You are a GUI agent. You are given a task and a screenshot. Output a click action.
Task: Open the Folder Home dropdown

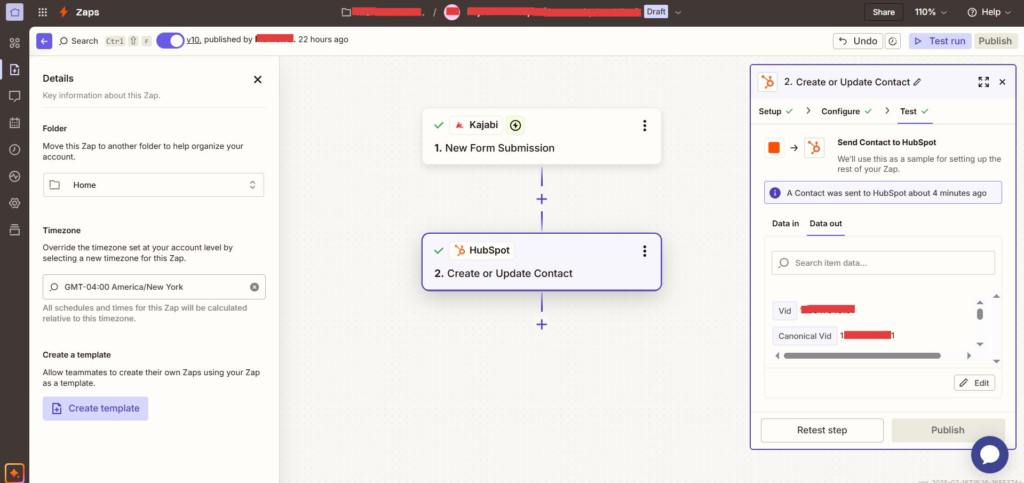pyautogui.click(x=153, y=185)
